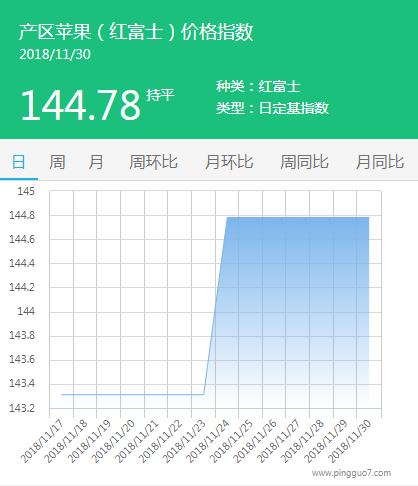Image resolution: width=418 pixels, height=486 pixels.
Task: Click the x-axis date 2018/11/19
Action: (89, 441)
